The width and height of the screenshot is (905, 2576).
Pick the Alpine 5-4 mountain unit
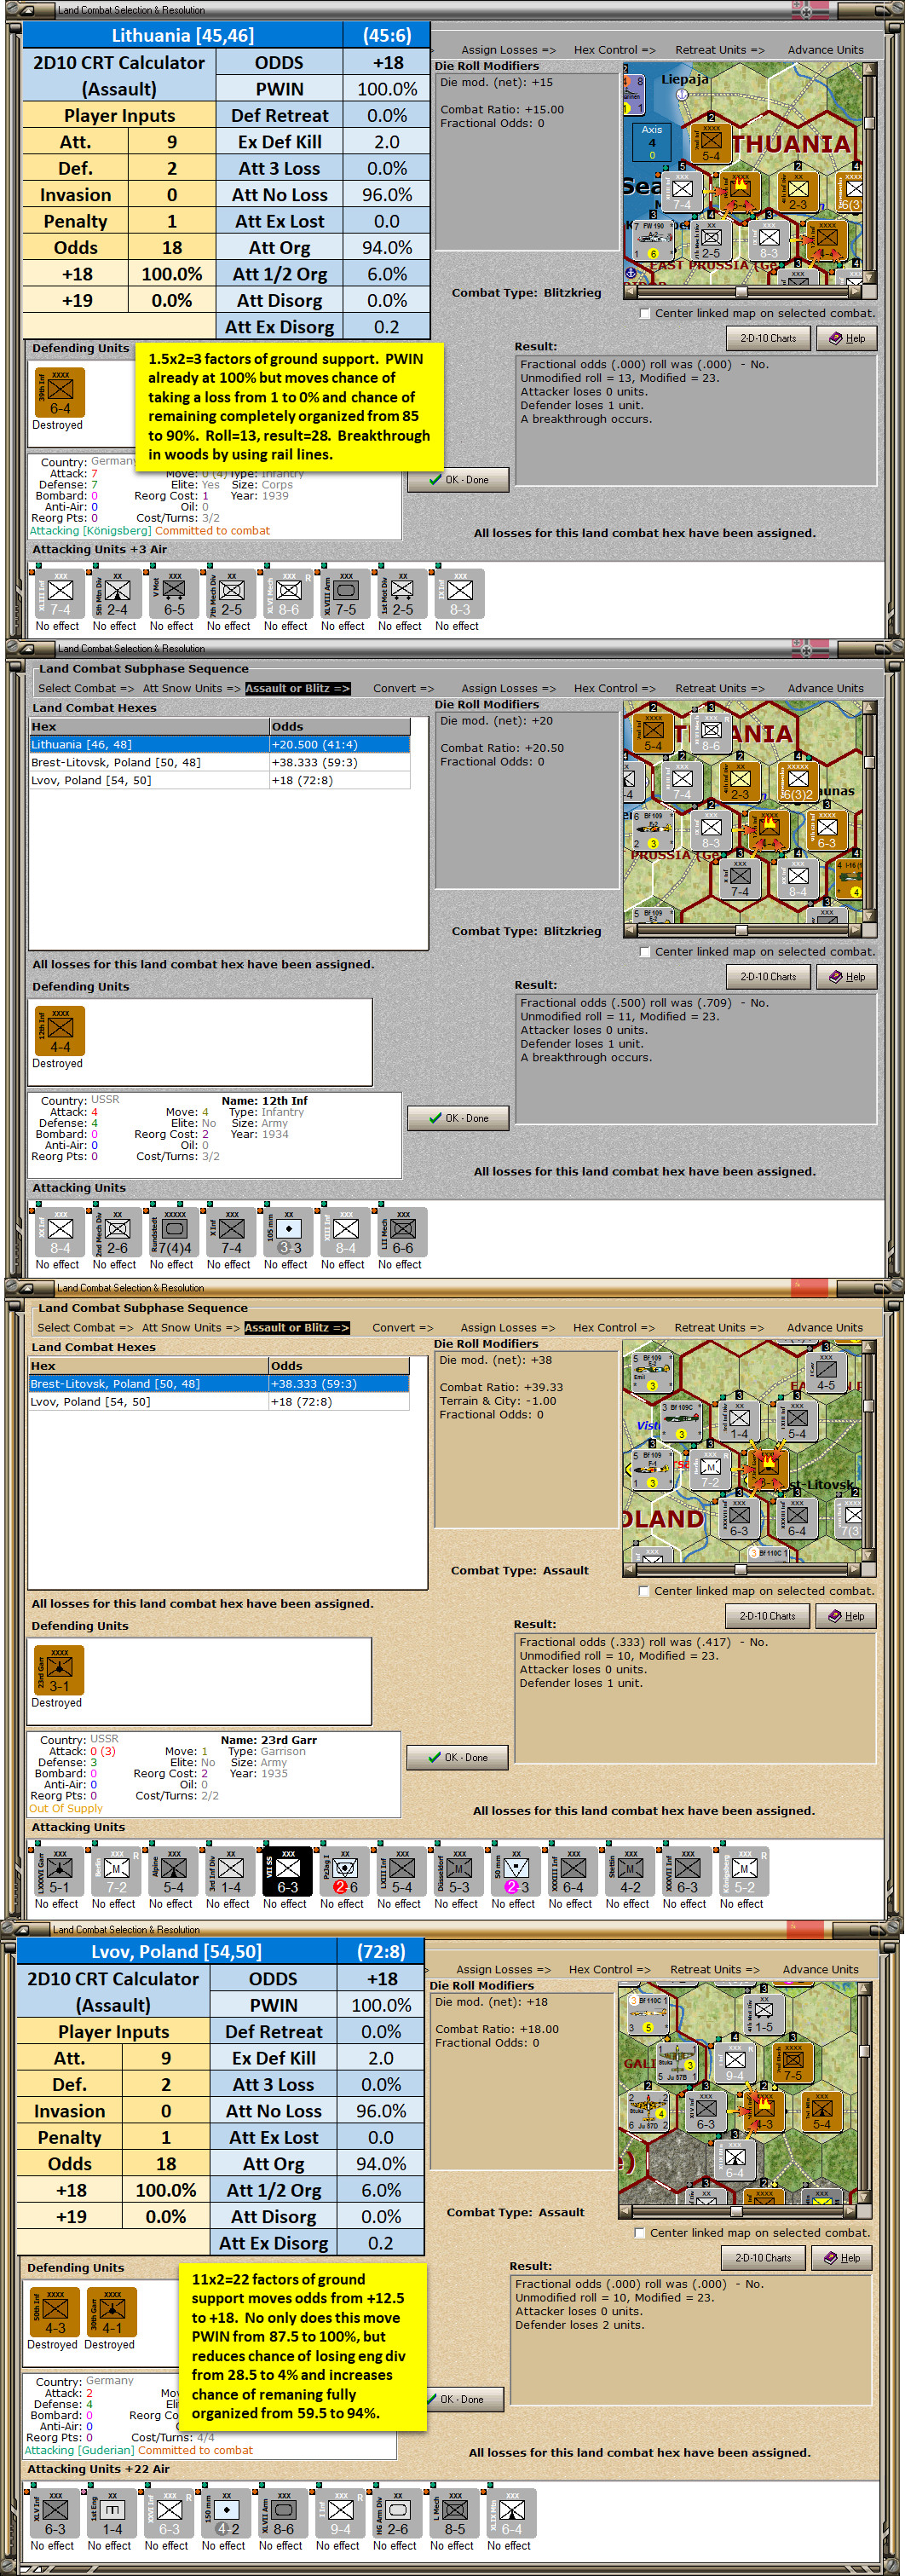[x=173, y=1871]
